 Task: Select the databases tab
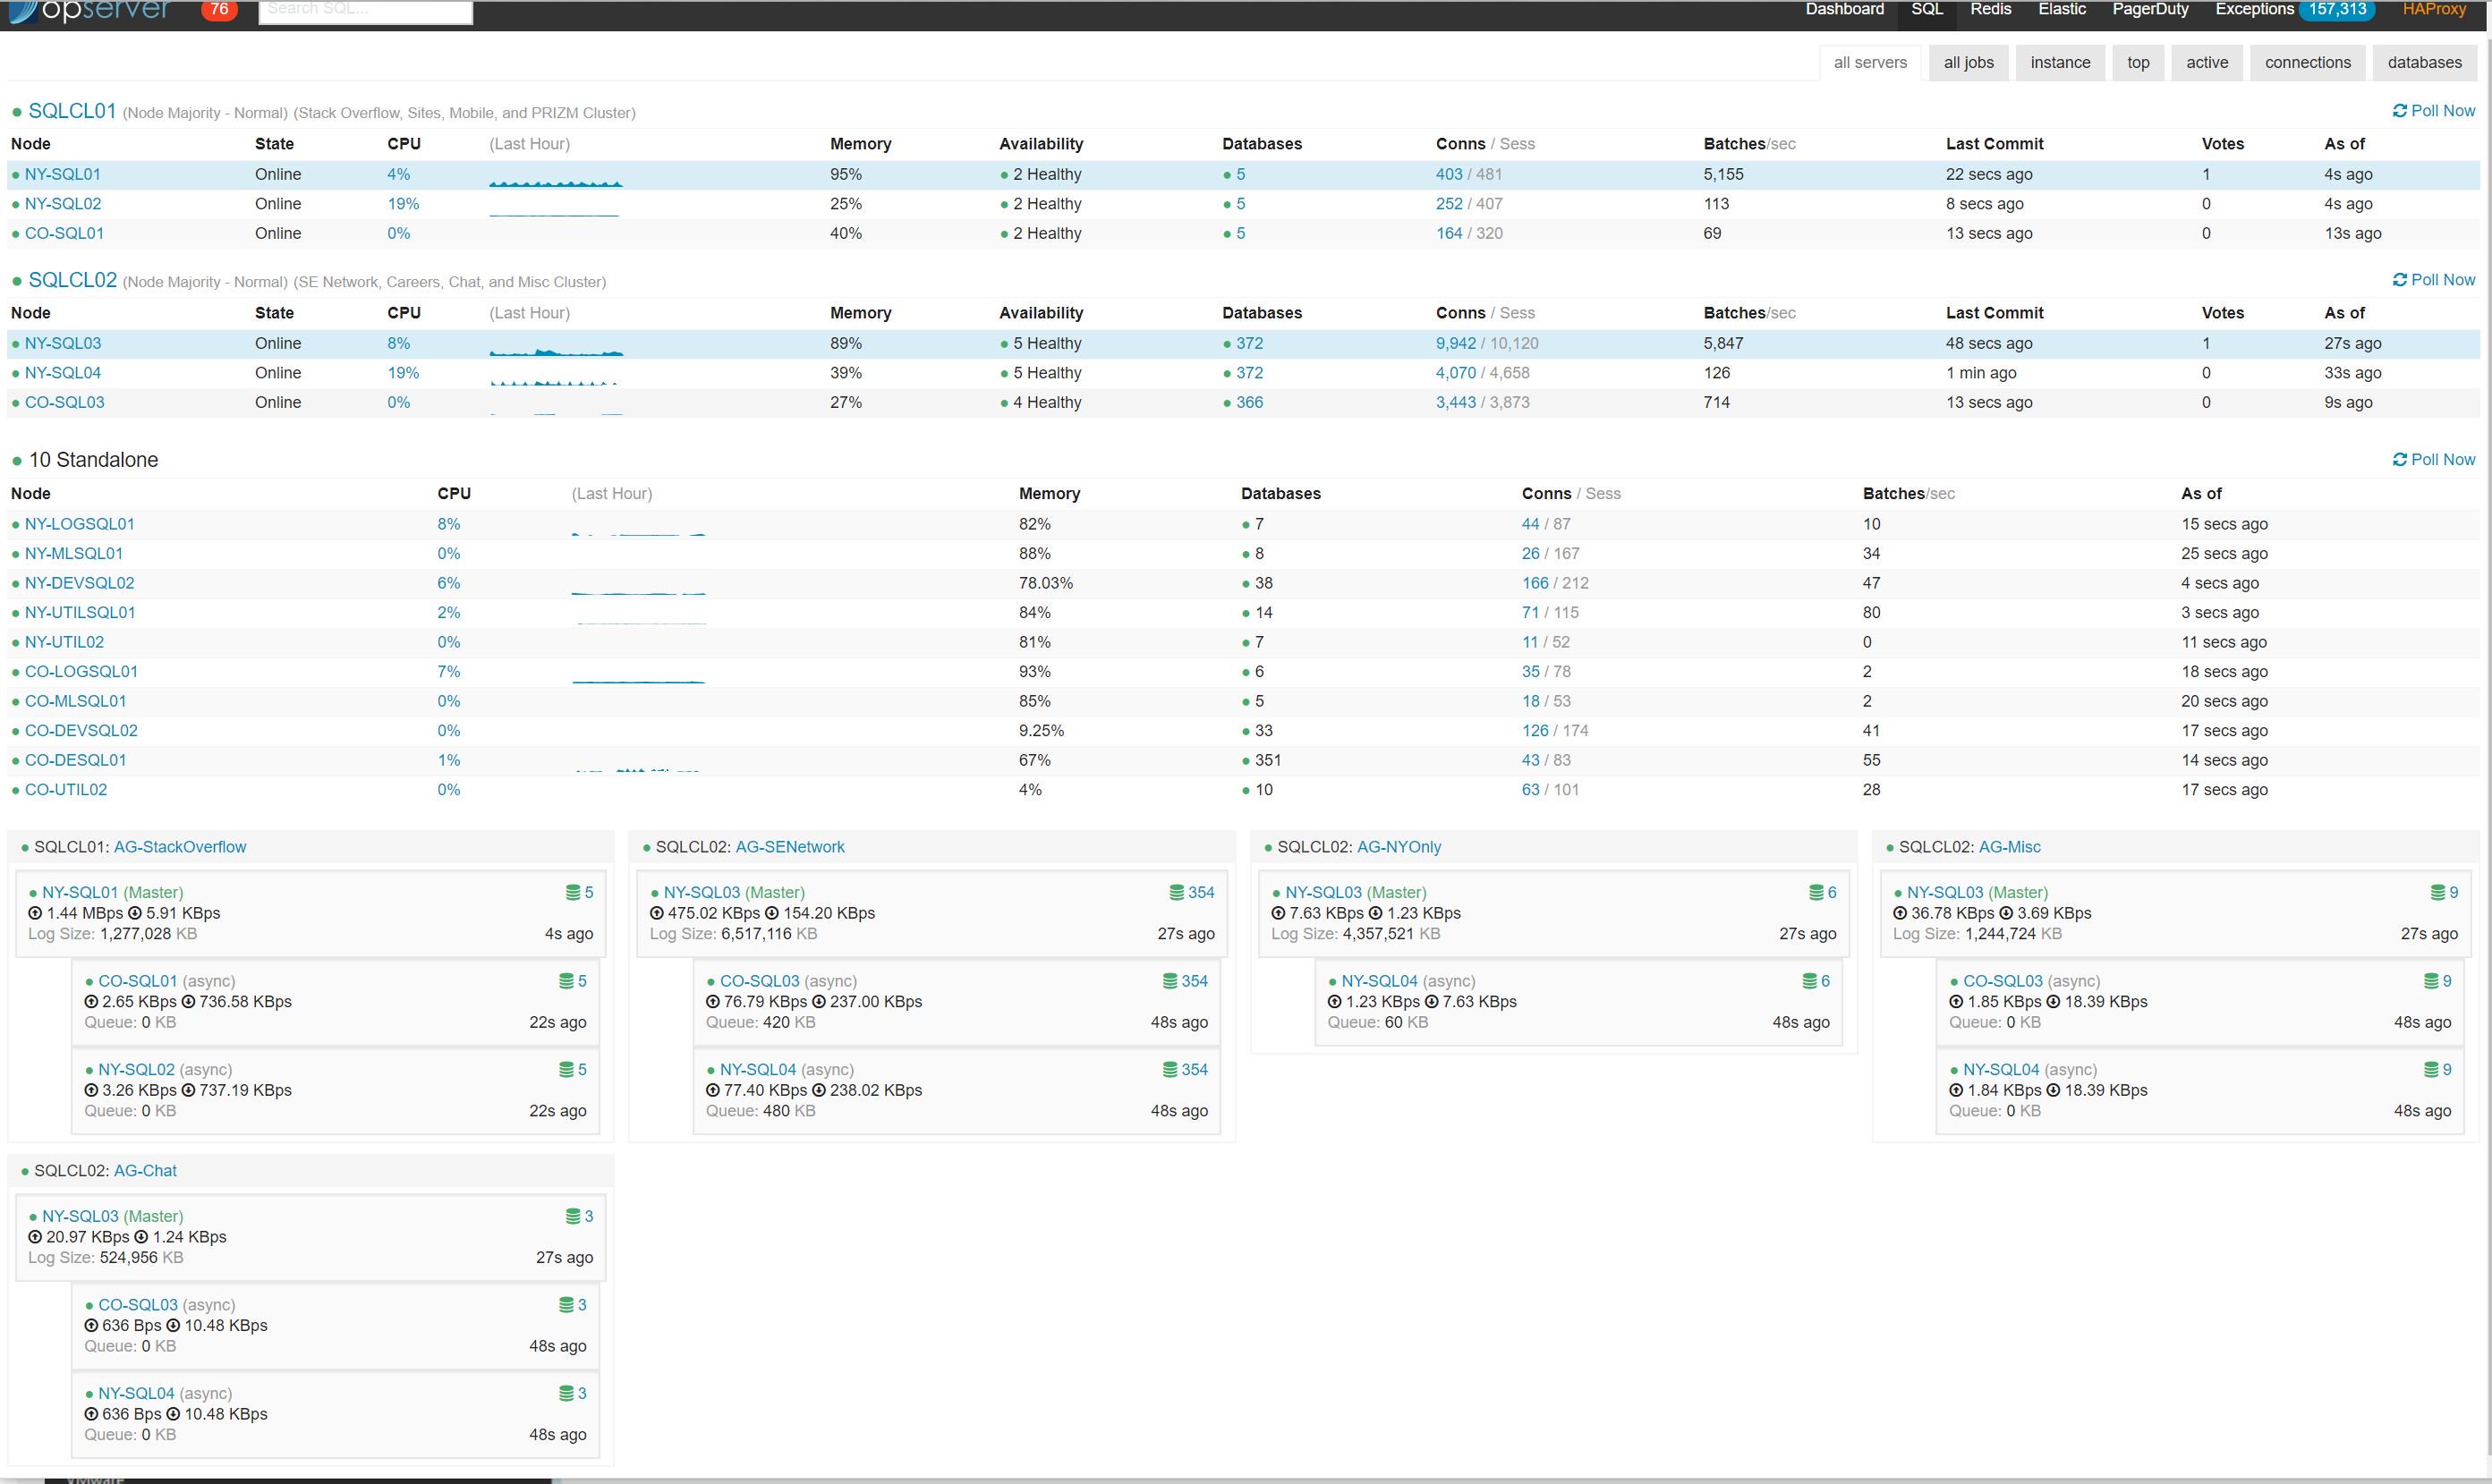(x=2424, y=63)
